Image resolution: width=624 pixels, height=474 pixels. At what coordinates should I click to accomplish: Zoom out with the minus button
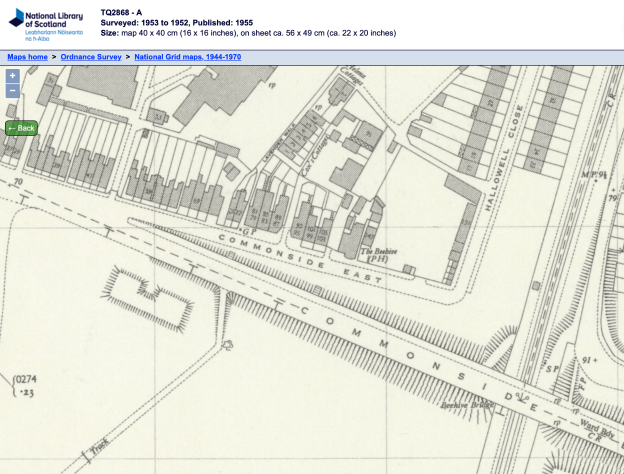coord(12,91)
